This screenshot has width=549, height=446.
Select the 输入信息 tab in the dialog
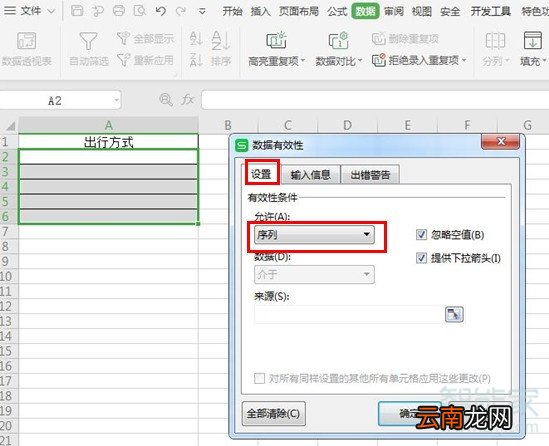coord(311,174)
